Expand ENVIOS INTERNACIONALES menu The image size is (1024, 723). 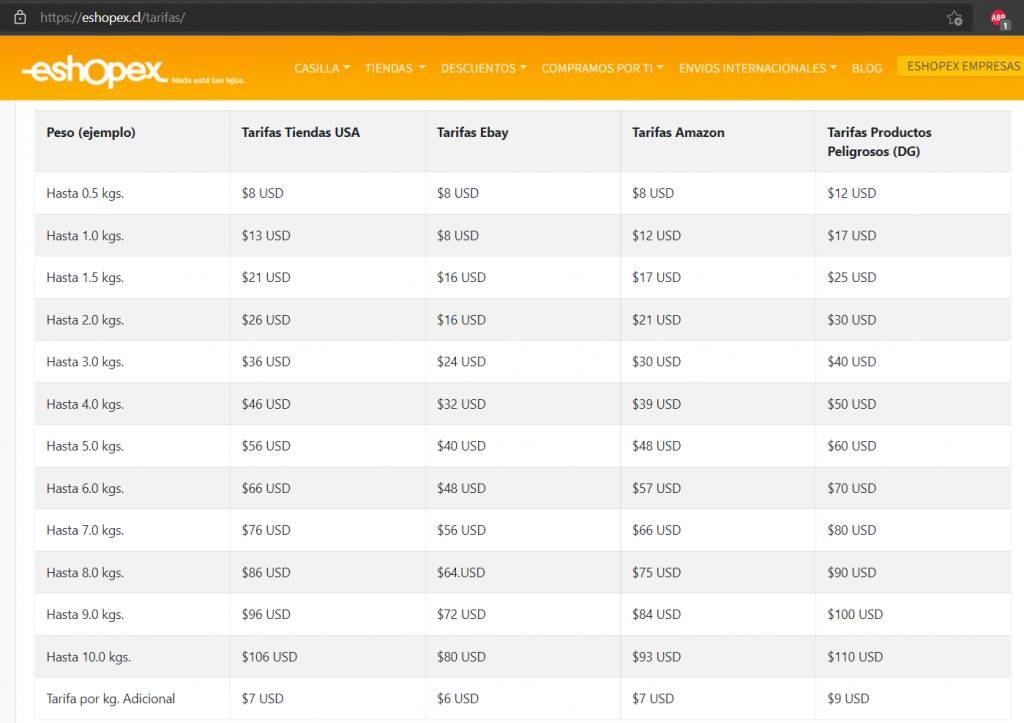click(x=758, y=68)
